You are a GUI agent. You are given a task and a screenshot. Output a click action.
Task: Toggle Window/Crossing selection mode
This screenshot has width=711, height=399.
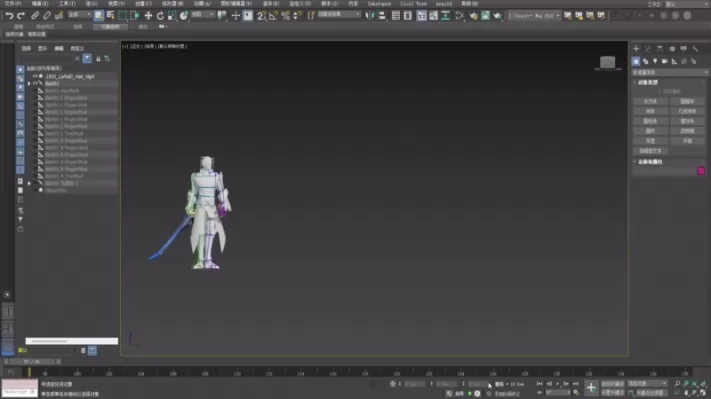pyautogui.click(x=135, y=16)
